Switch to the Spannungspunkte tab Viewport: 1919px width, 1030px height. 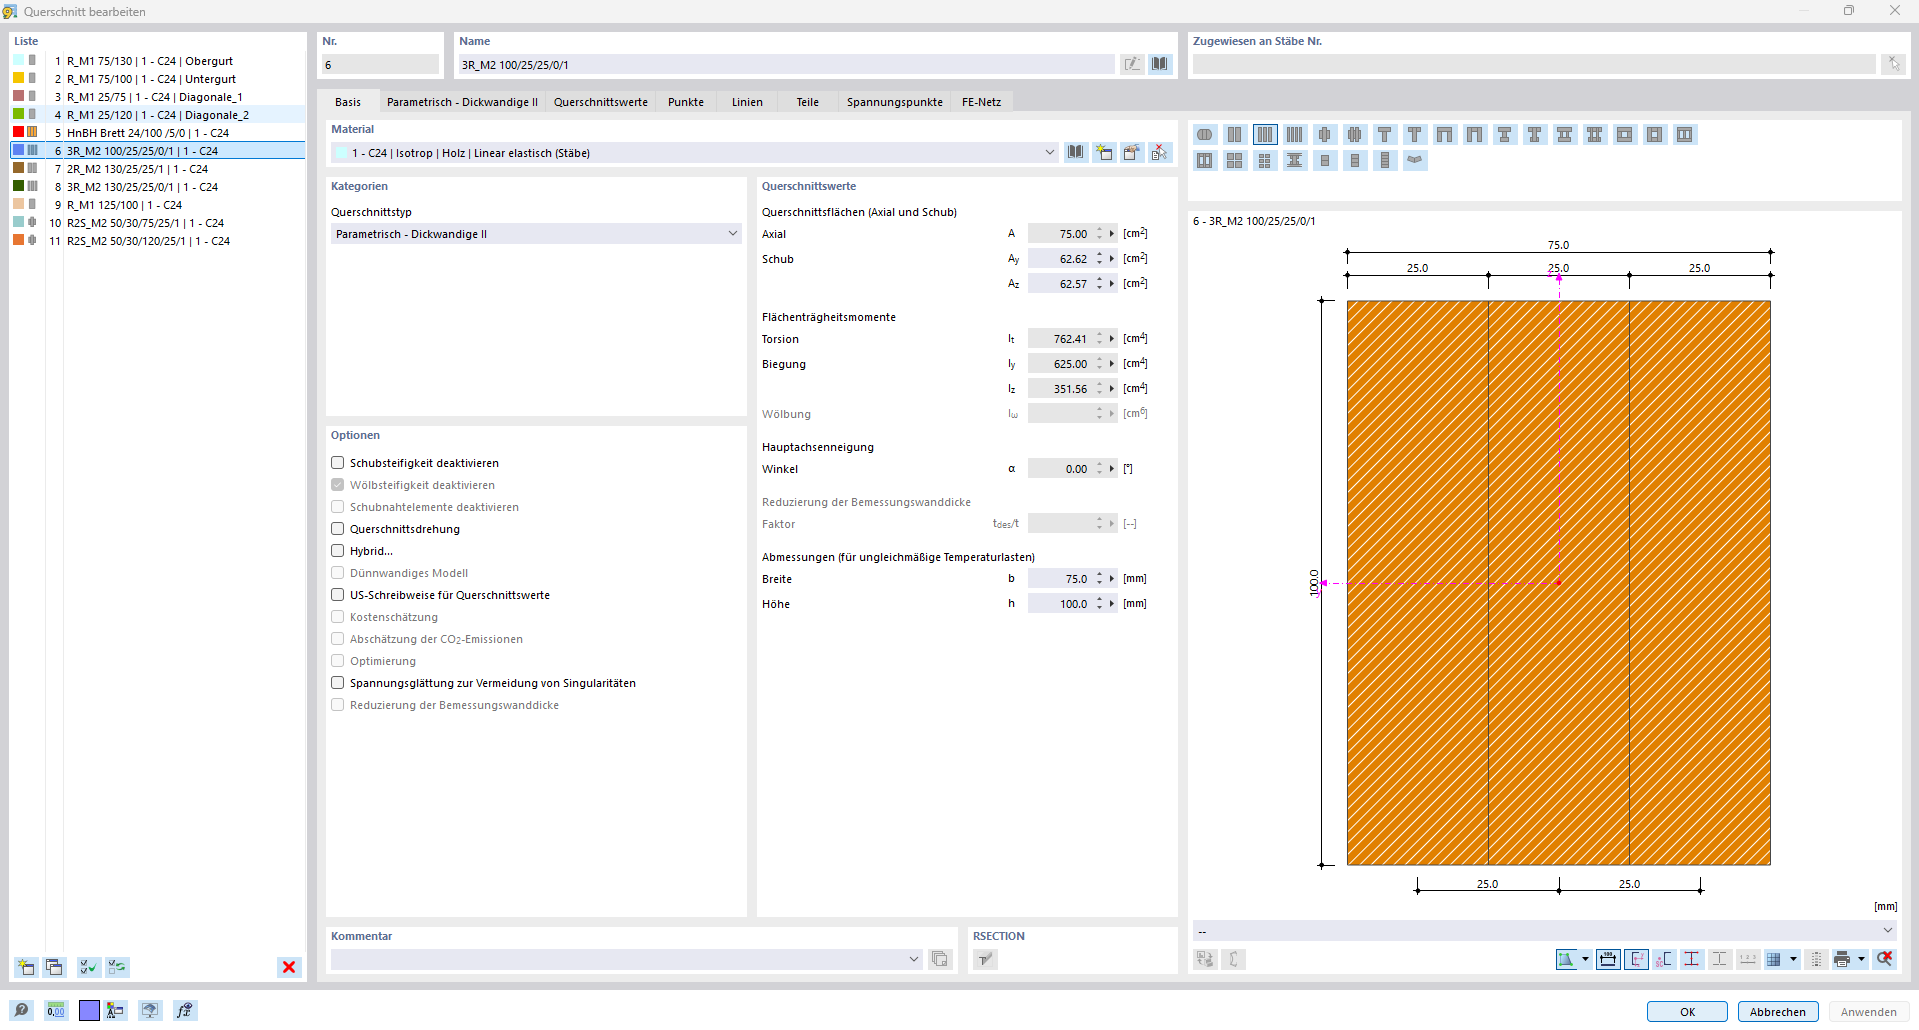pyautogui.click(x=894, y=102)
